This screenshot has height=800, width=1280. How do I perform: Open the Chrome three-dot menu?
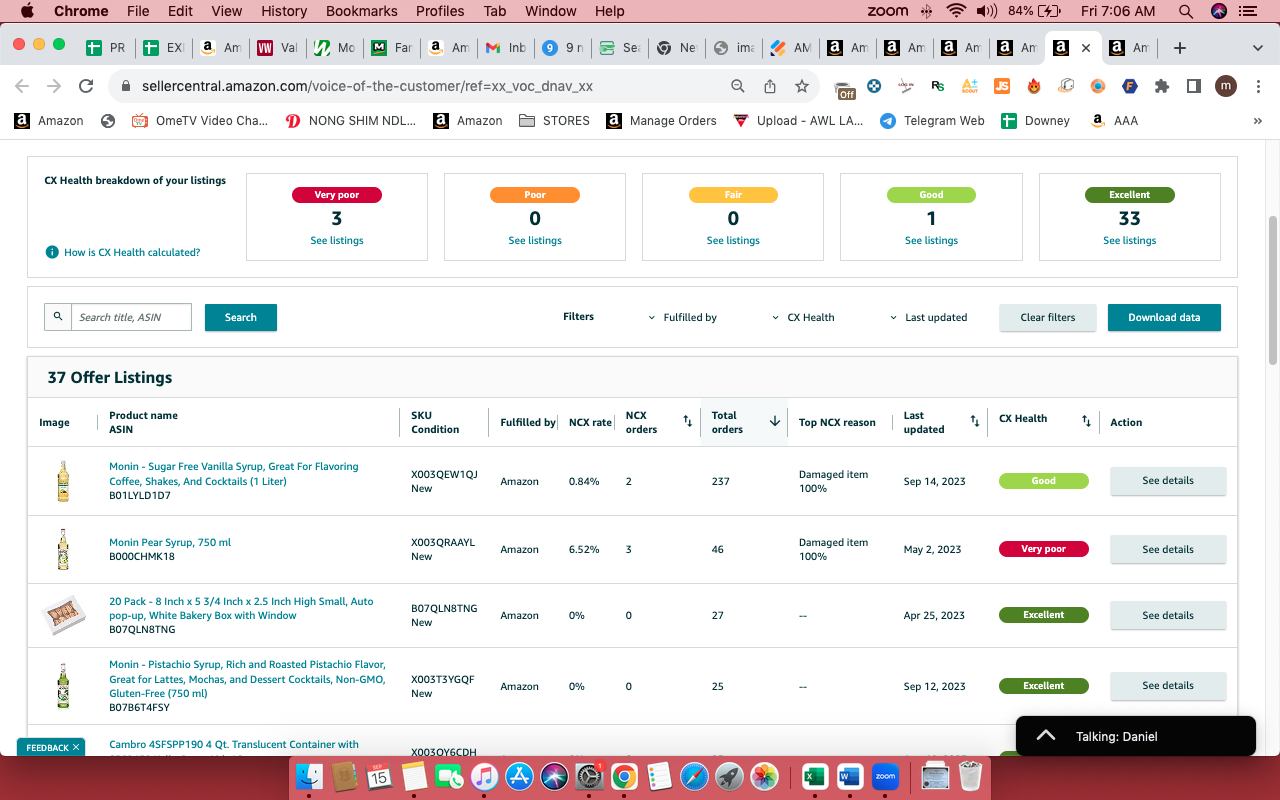click(x=1257, y=86)
